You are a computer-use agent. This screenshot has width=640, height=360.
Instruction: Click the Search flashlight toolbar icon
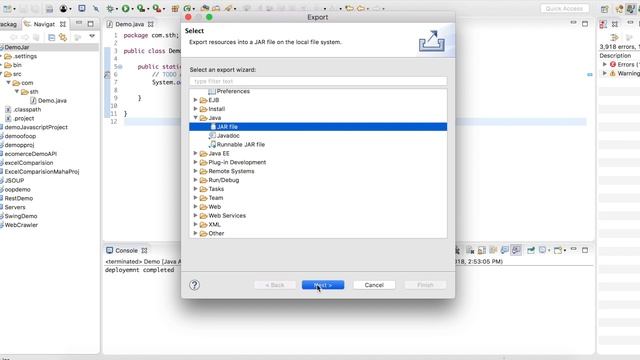[x=229, y=8]
